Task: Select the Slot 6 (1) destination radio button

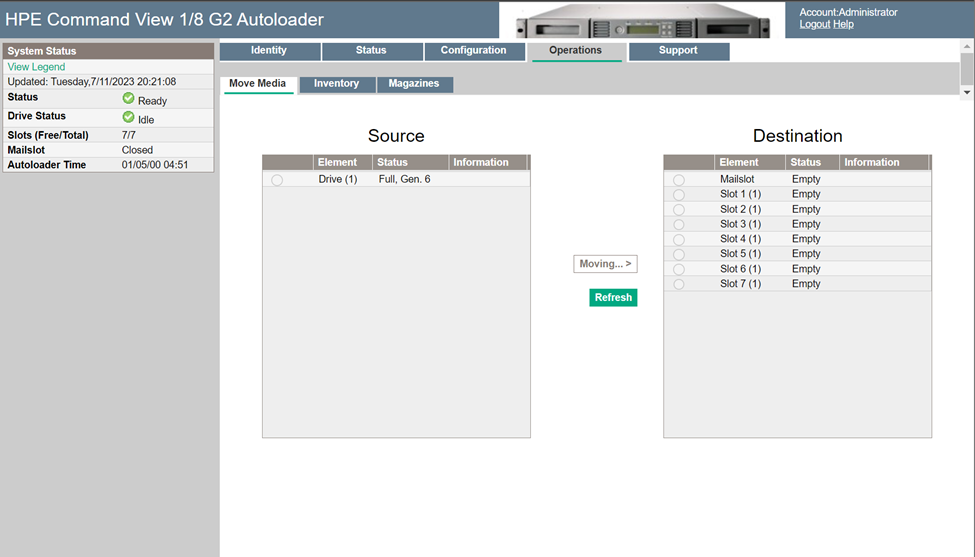Action: coord(679,269)
